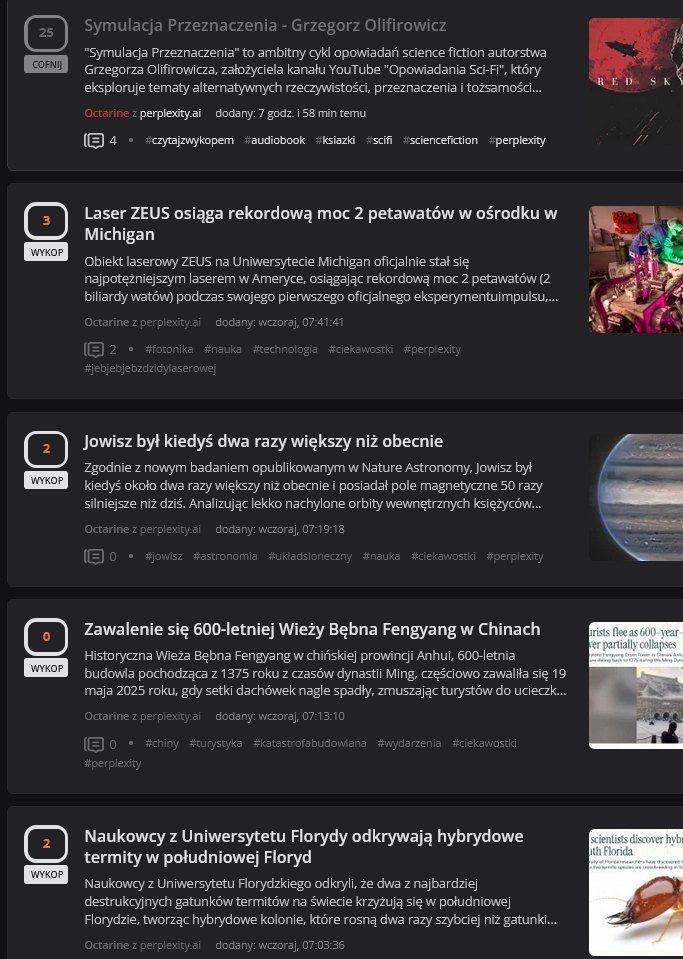Viewport: 683px width, 959px height.
Task: Upvote the Laser ZEUS post with WYKOP
Action: click(46, 252)
